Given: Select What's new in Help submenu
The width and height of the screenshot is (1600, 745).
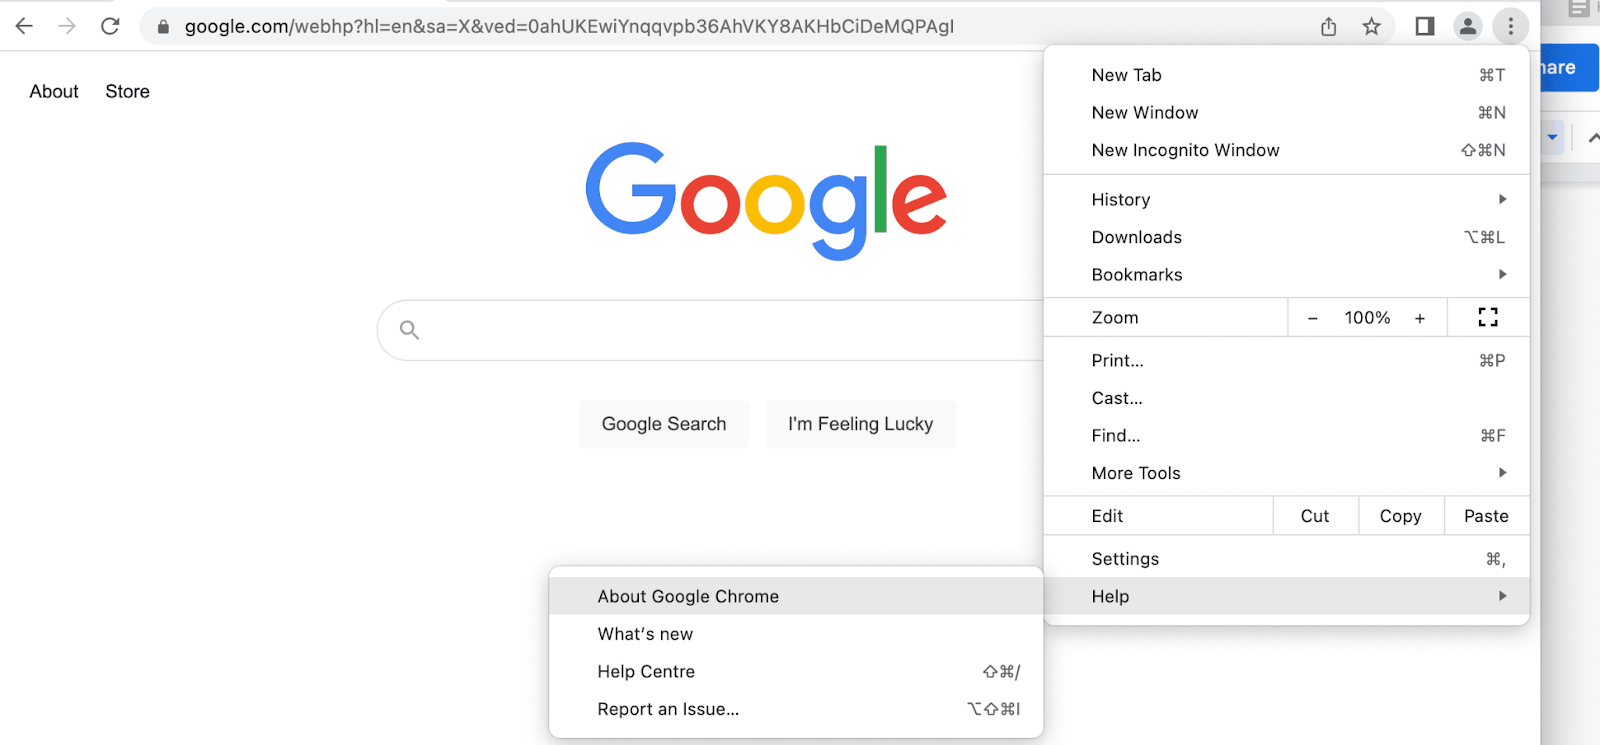Looking at the screenshot, I should coord(796,634).
